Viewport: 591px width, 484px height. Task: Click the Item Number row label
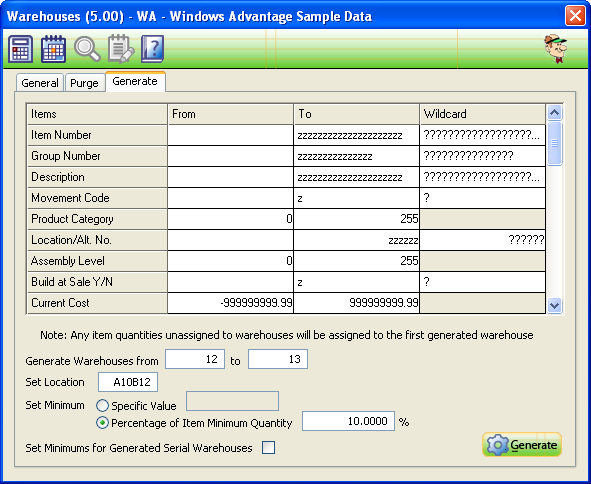97,135
